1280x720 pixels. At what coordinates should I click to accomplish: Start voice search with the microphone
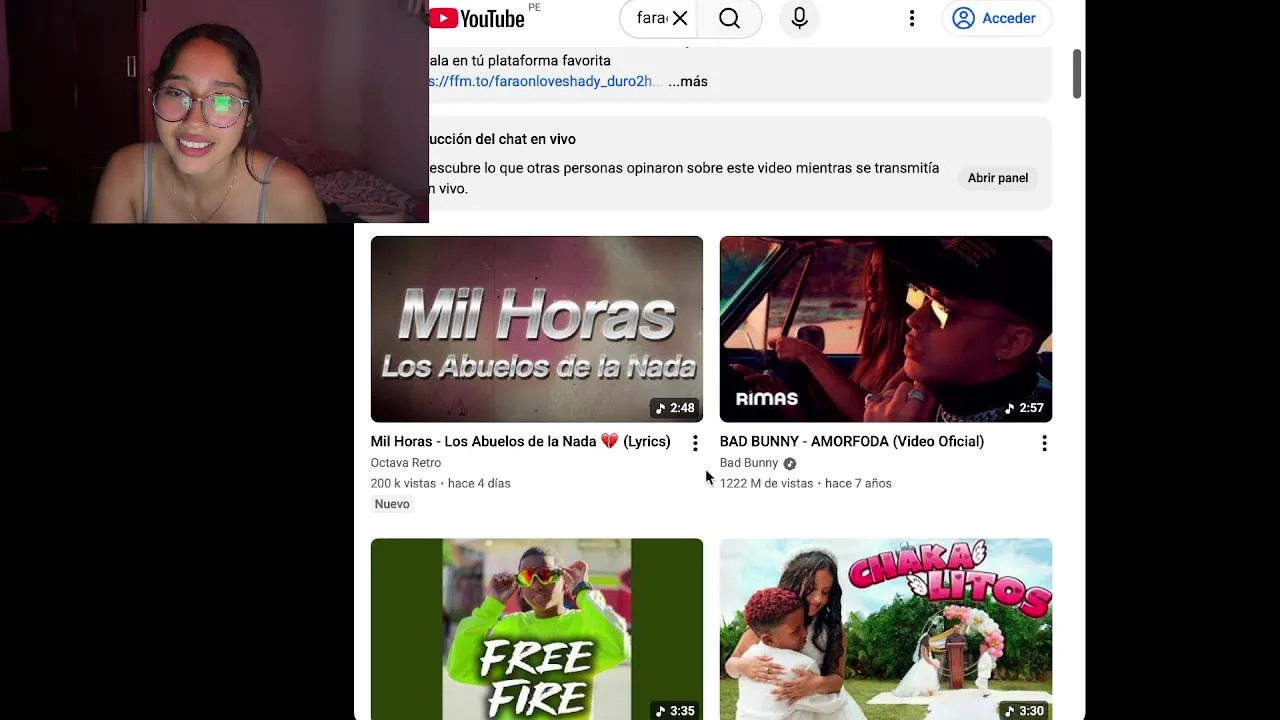(799, 18)
